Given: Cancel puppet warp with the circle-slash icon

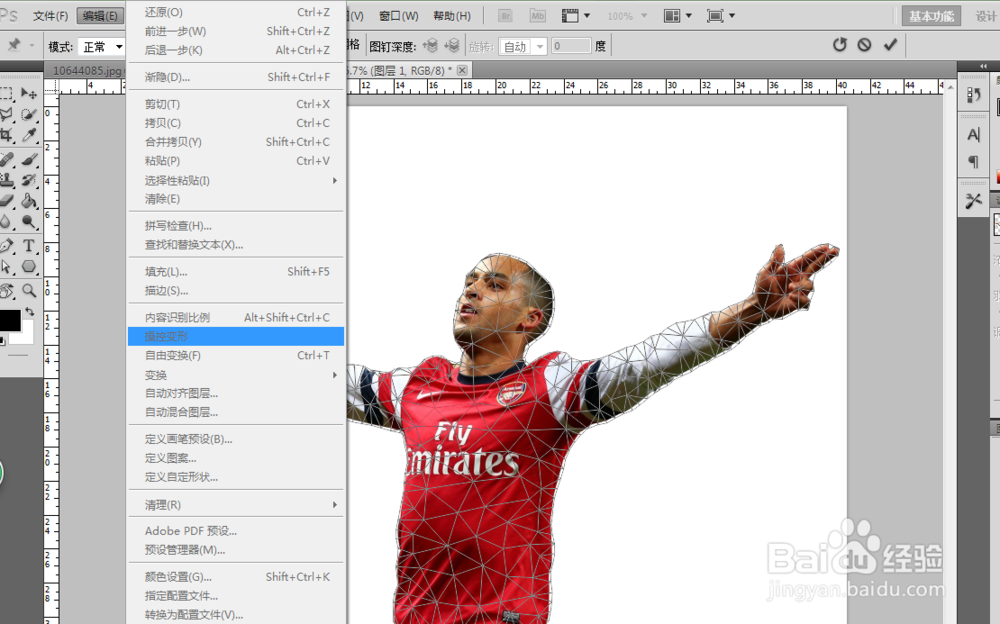Looking at the screenshot, I should pos(864,45).
